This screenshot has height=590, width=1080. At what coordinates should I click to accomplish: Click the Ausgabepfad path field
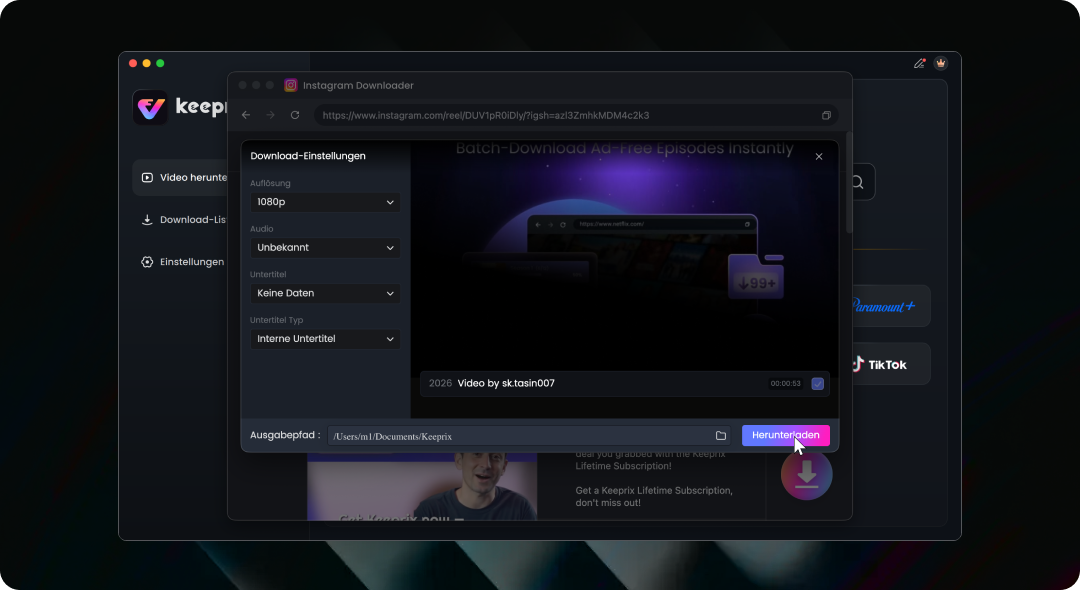pyautogui.click(x=529, y=436)
